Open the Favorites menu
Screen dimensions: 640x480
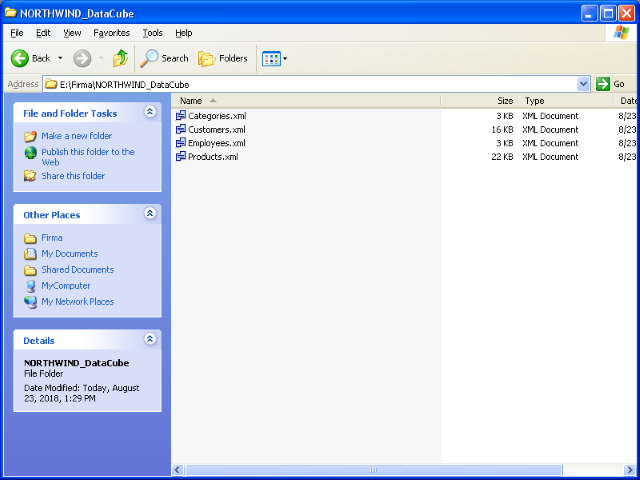coord(111,33)
